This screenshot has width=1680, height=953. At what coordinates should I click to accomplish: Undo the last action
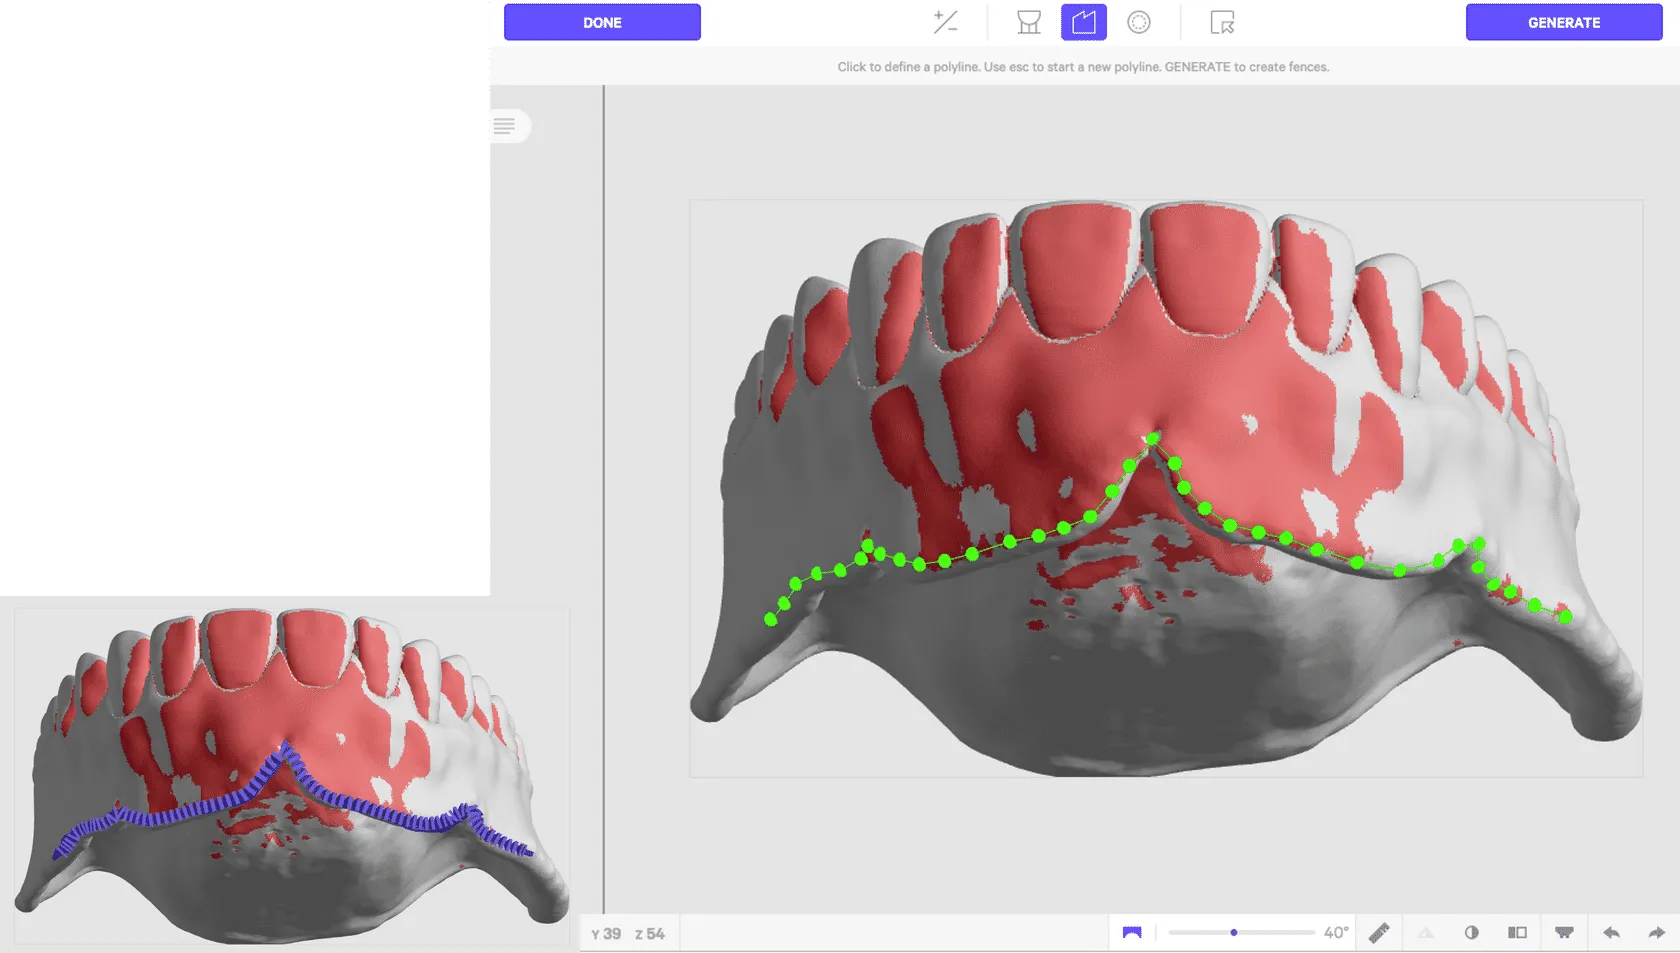click(x=1611, y=932)
